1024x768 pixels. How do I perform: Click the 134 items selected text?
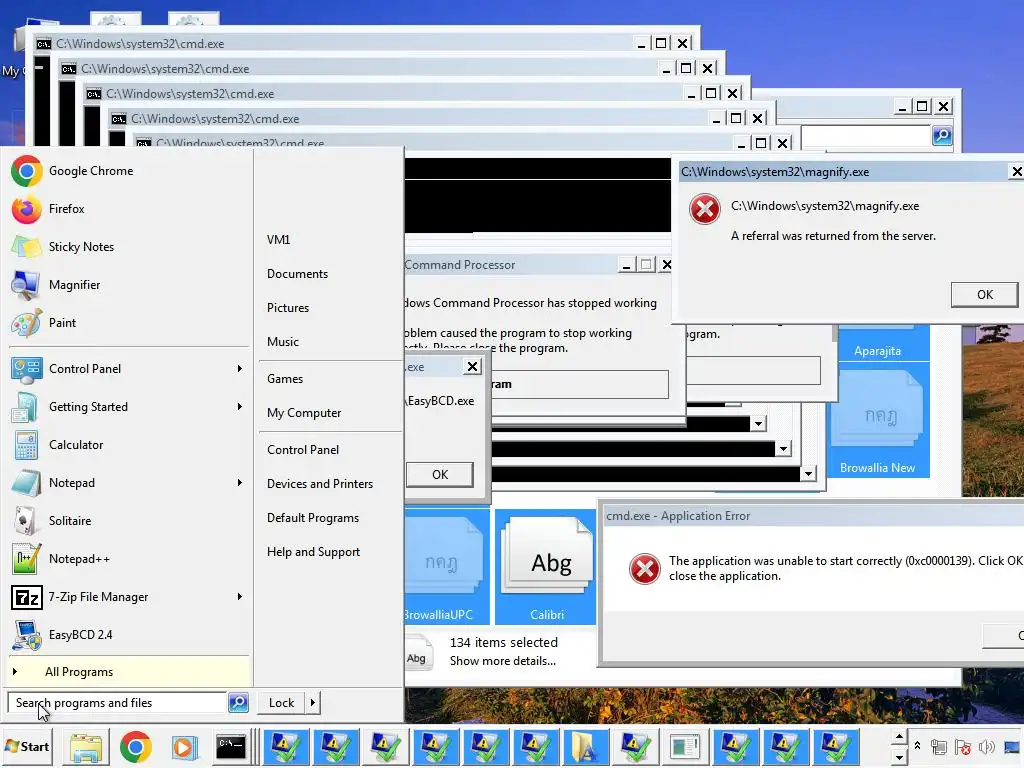504,643
